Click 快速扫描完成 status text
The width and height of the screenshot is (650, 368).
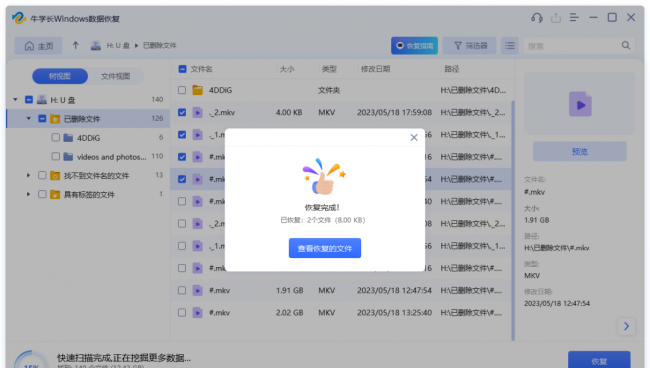(x=124, y=358)
